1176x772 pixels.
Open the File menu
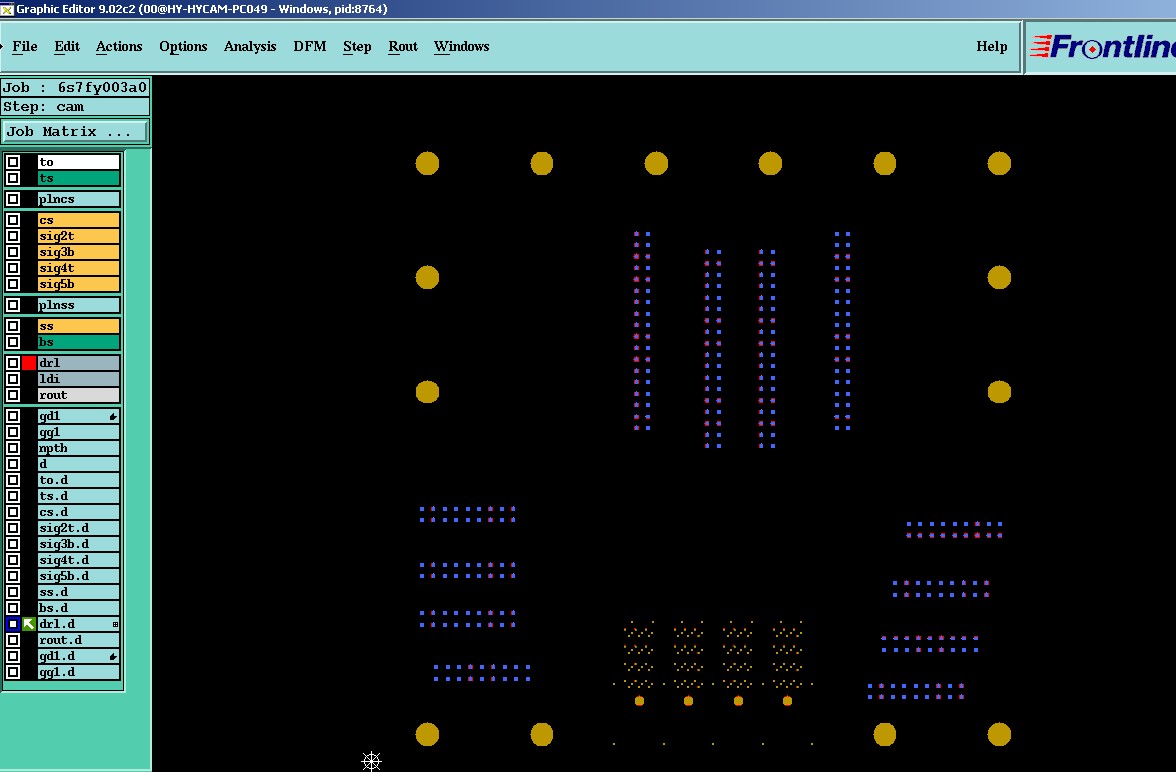25,47
